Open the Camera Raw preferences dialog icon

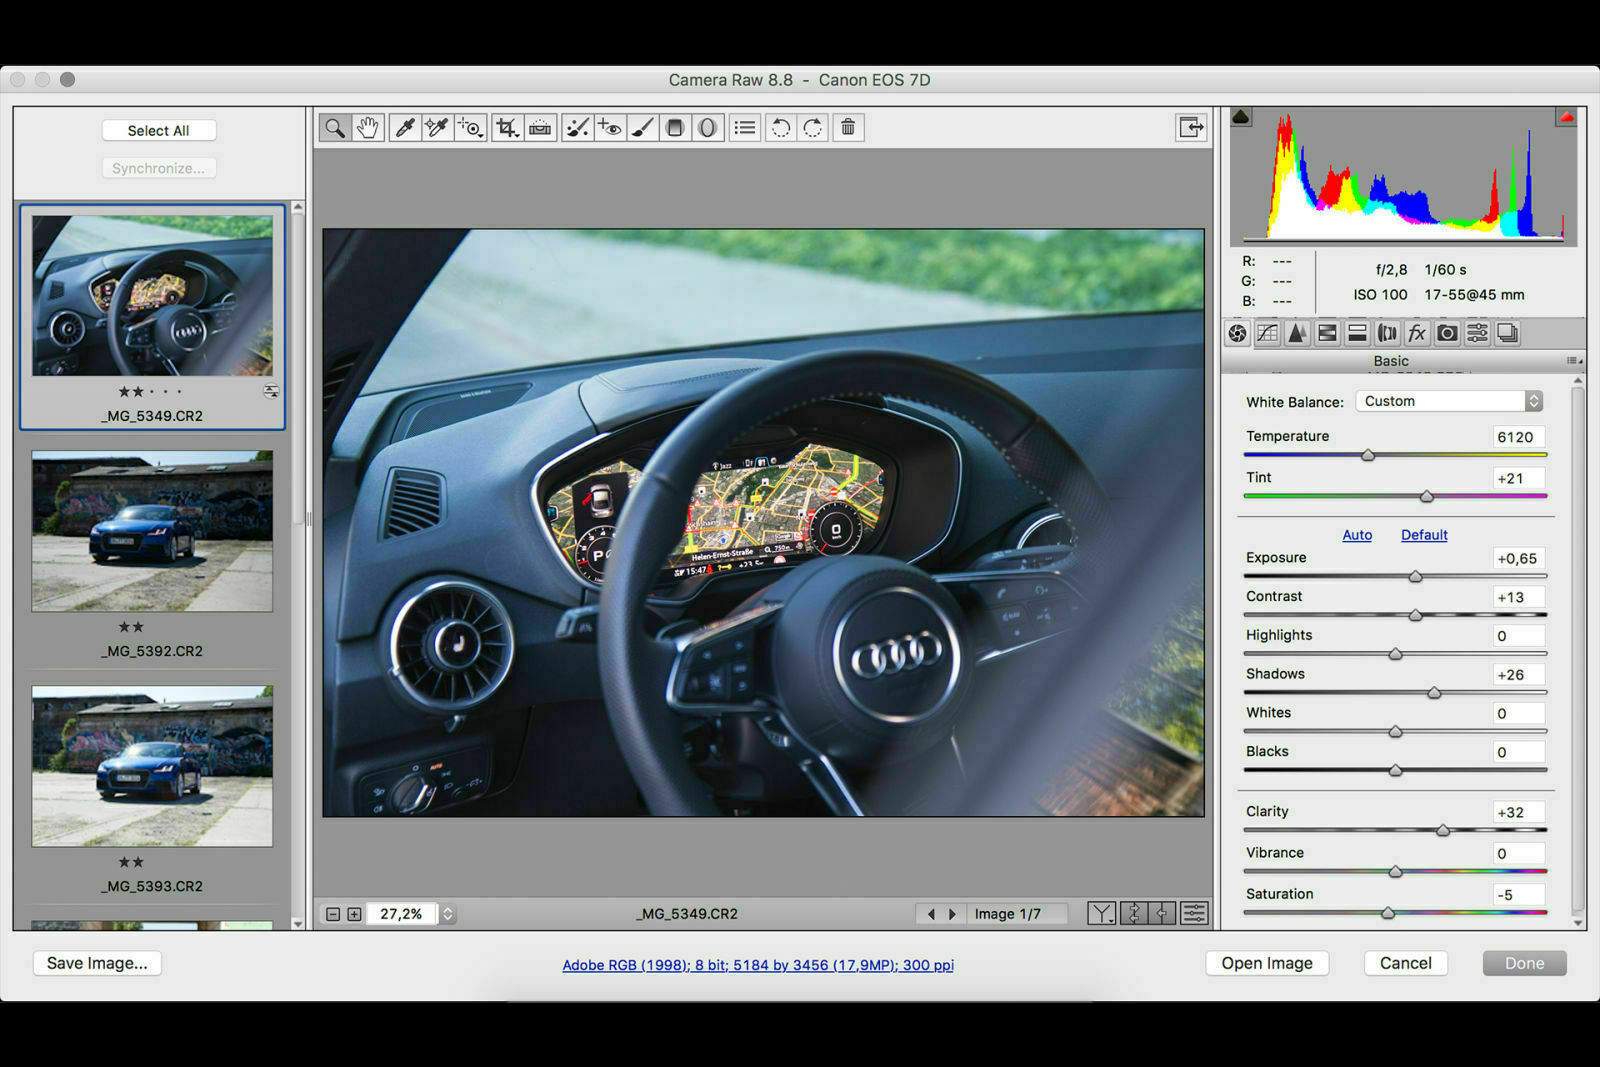[745, 128]
